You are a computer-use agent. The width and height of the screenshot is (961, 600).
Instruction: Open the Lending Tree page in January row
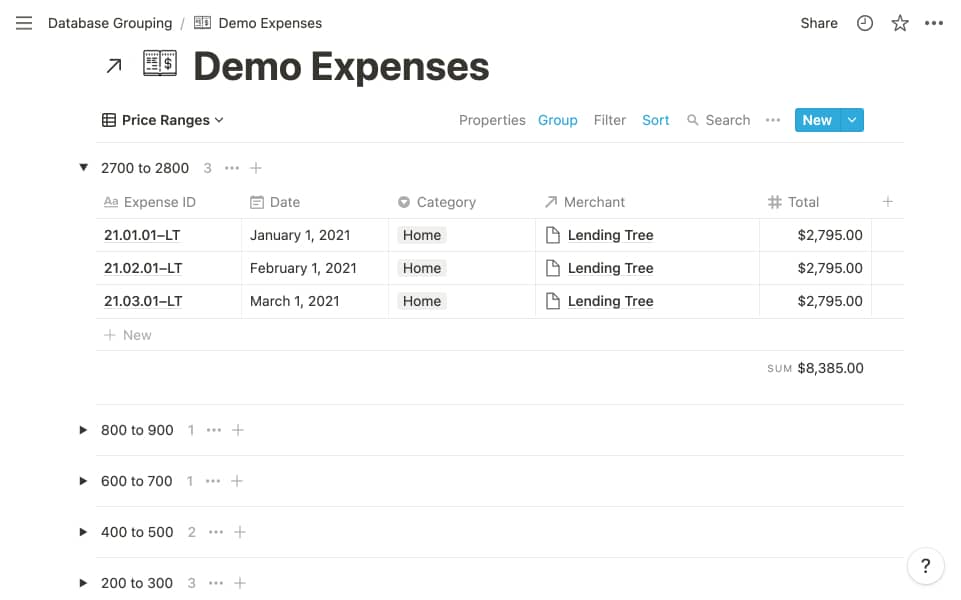click(610, 236)
